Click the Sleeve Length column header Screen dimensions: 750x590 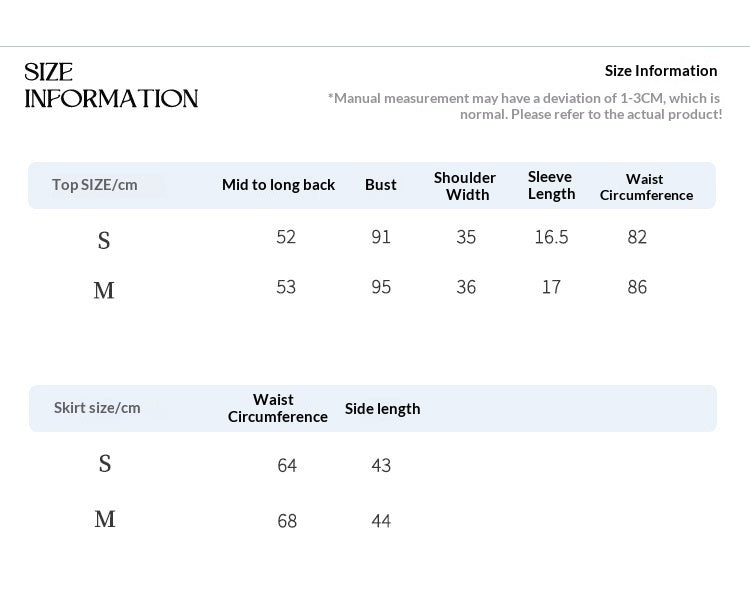pyautogui.click(x=551, y=185)
